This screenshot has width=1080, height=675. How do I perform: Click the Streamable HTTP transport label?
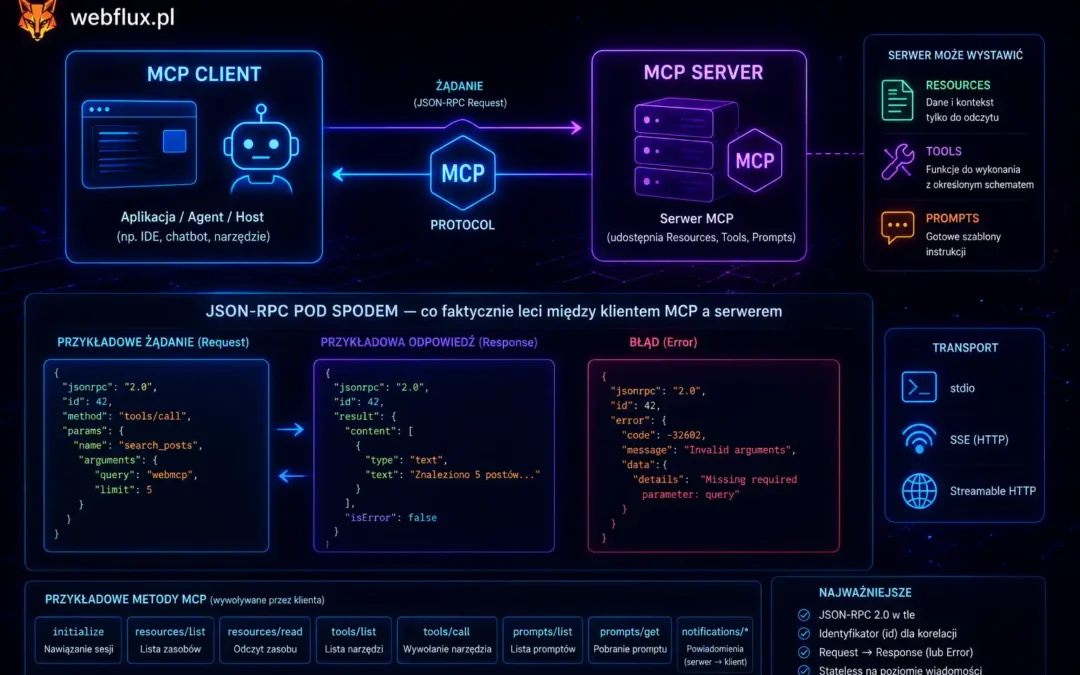(993, 491)
